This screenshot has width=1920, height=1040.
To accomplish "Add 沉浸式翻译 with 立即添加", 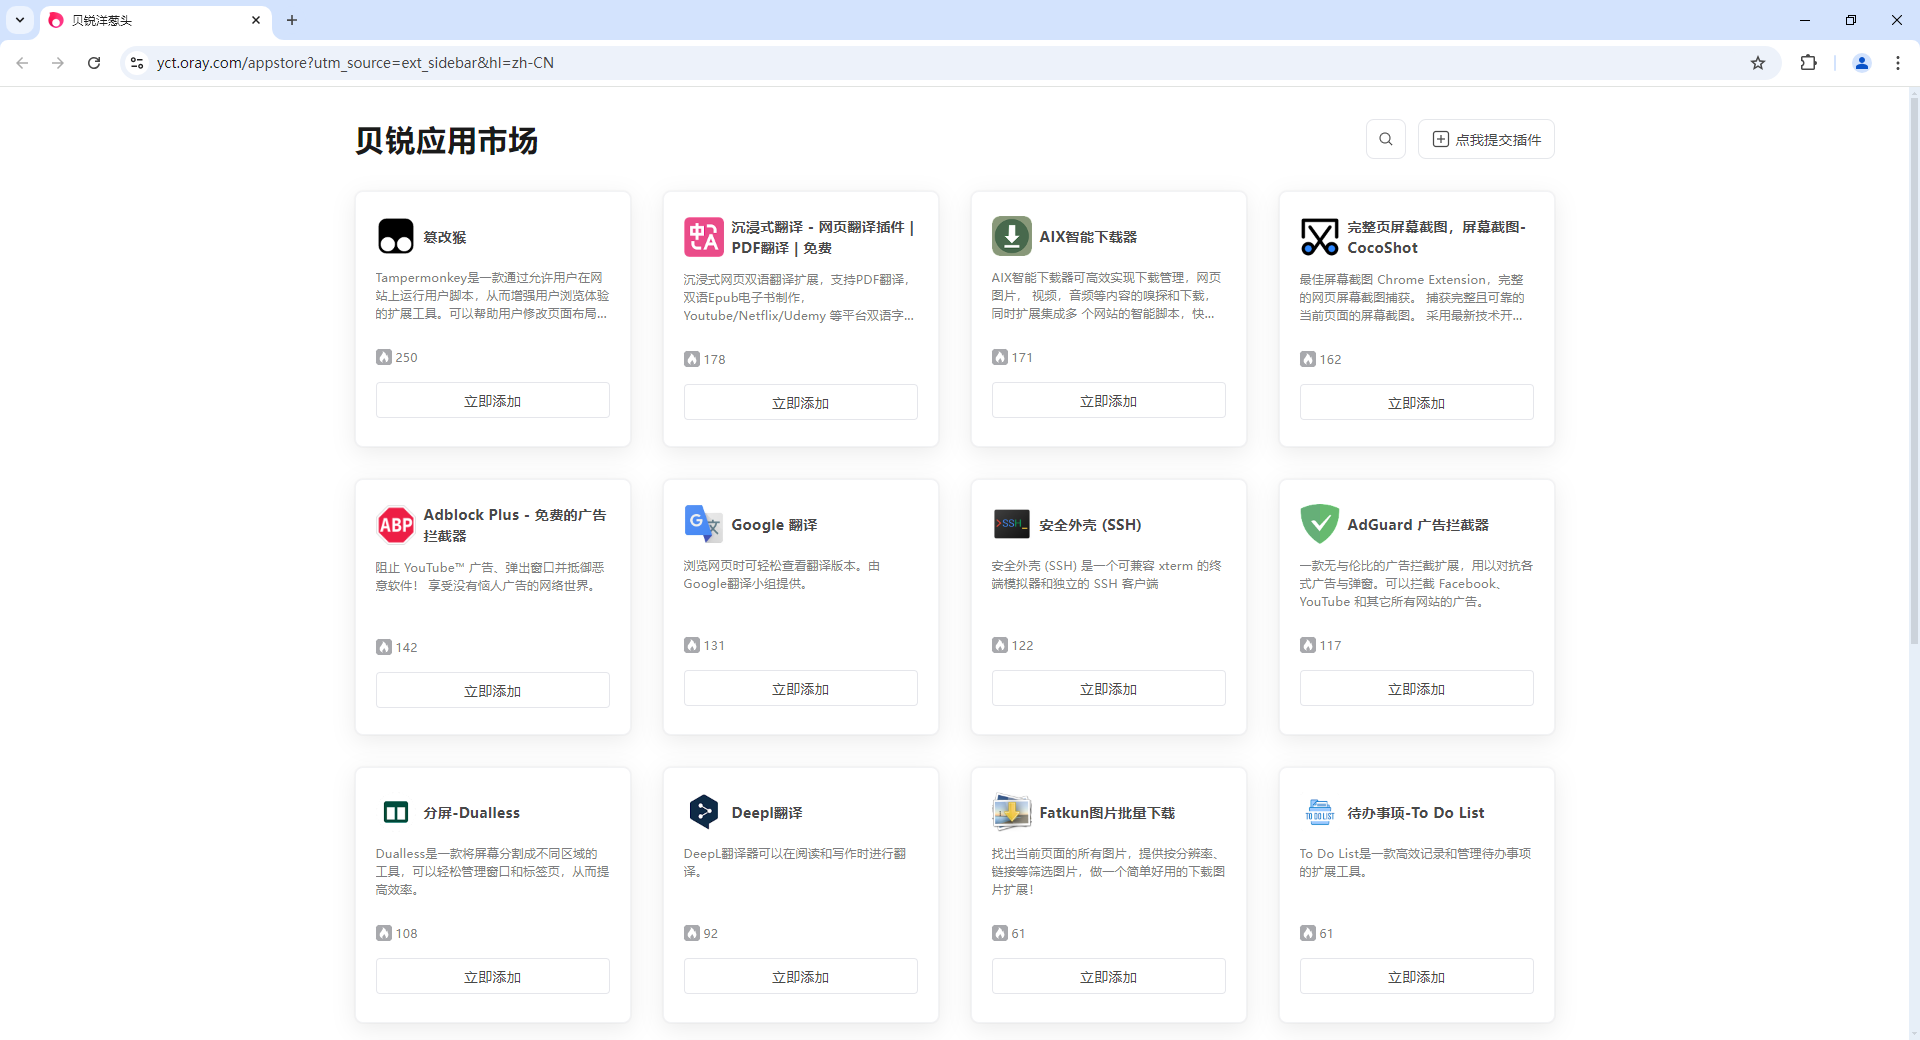I will click(801, 402).
